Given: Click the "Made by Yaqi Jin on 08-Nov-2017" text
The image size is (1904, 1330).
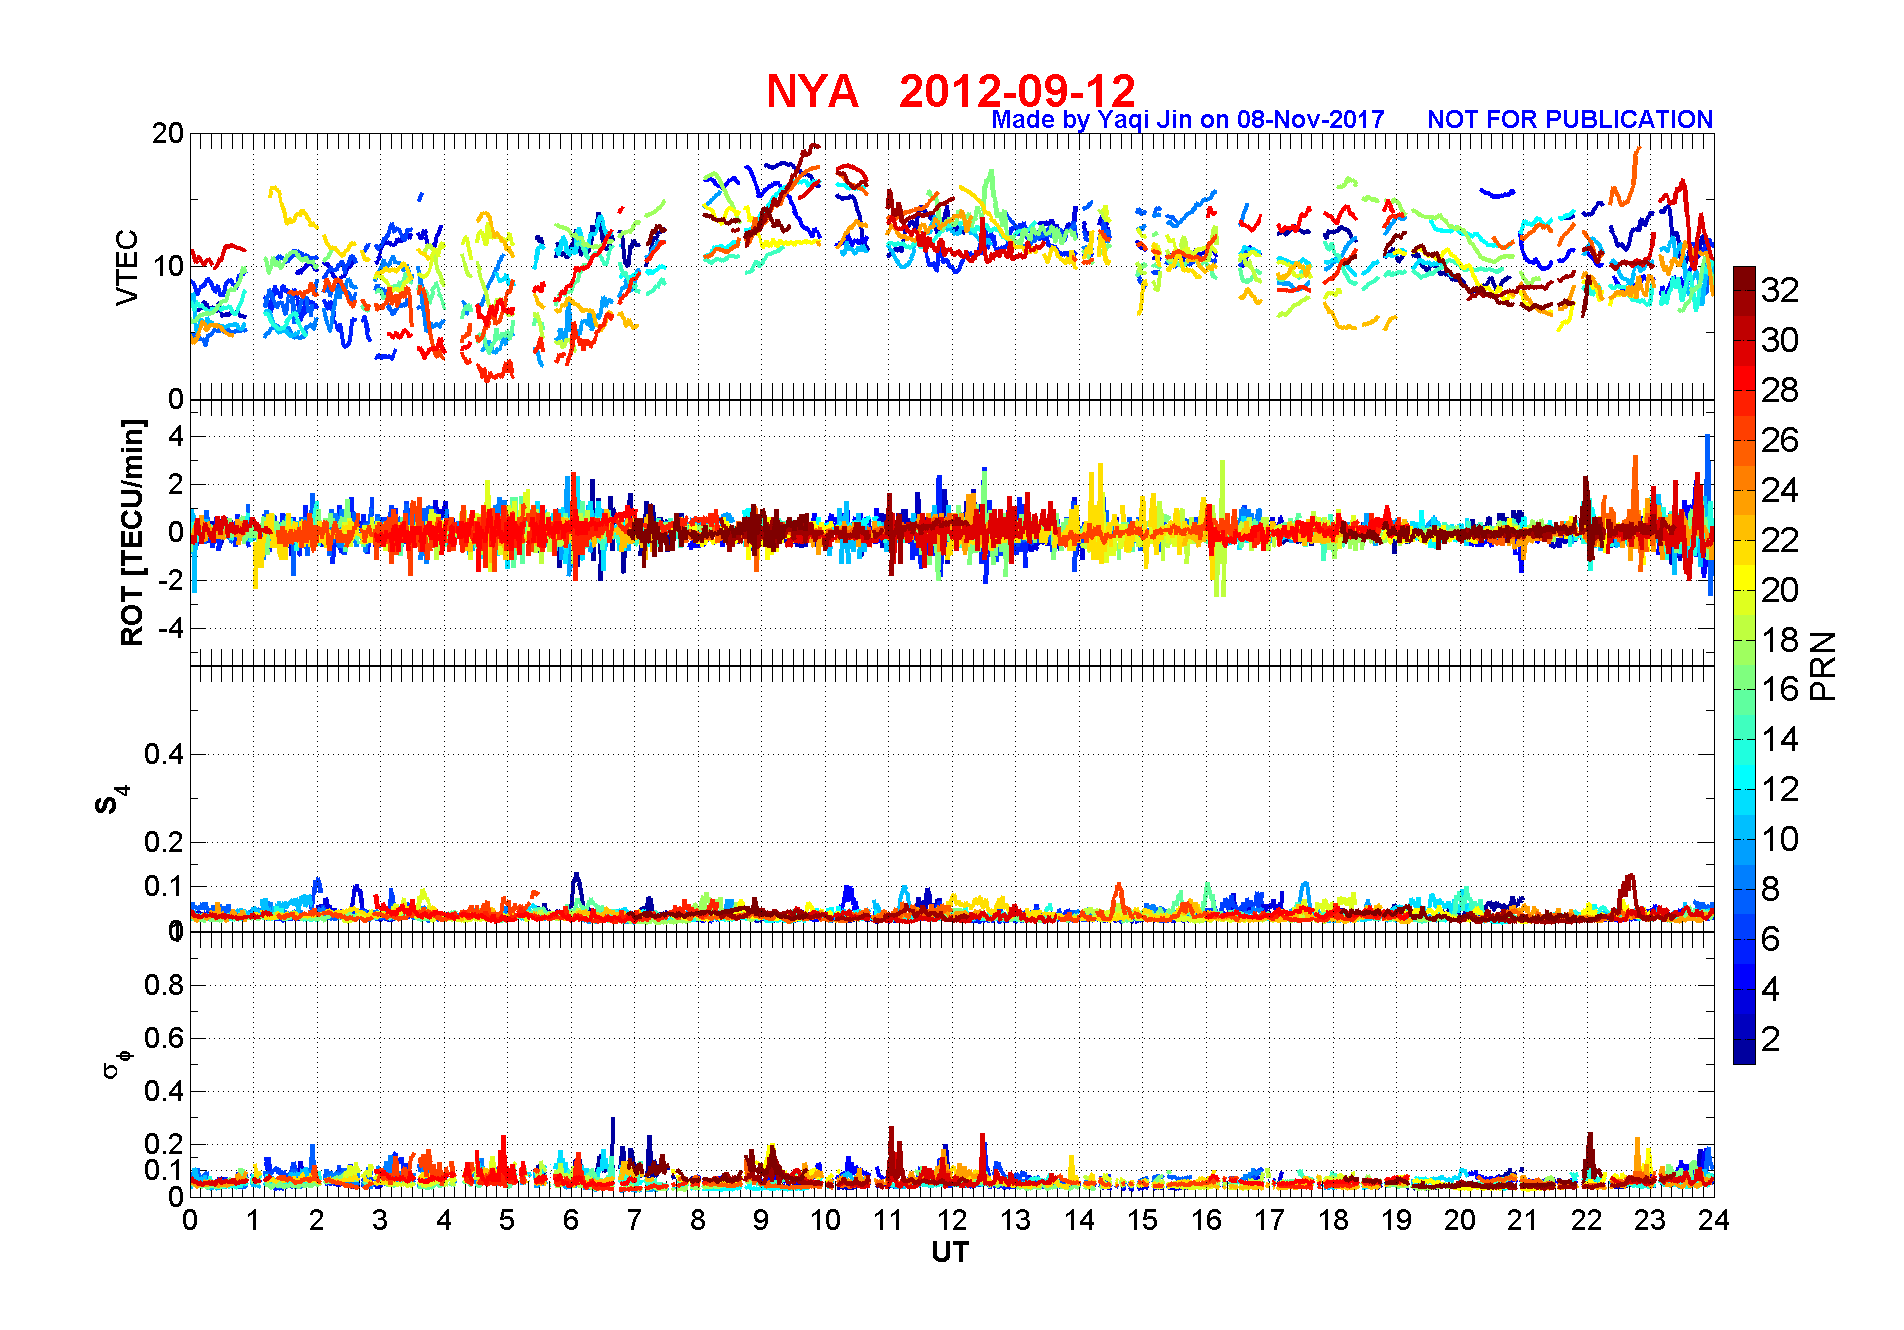Looking at the screenshot, I should pyautogui.click(x=1188, y=120).
